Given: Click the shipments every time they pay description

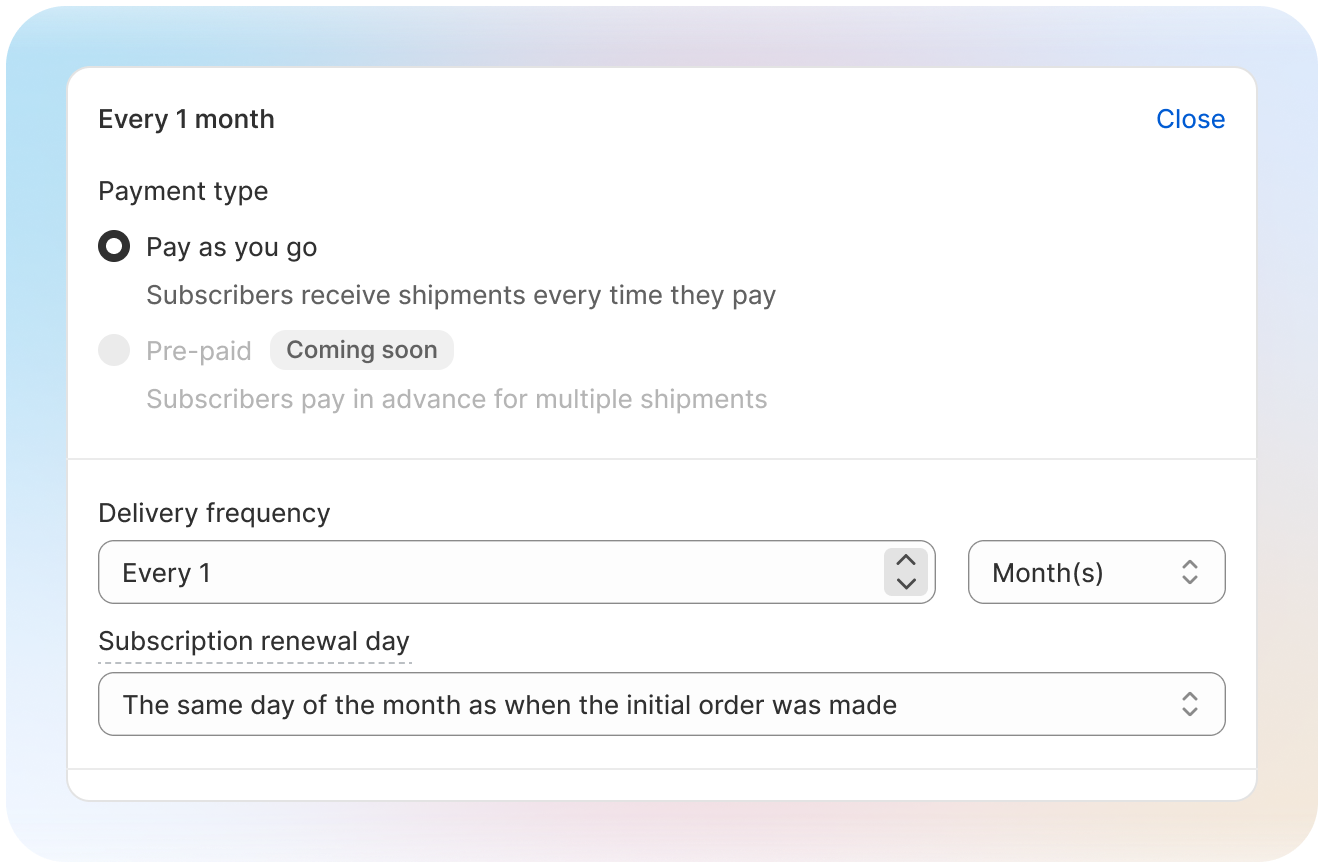Looking at the screenshot, I should [461, 296].
